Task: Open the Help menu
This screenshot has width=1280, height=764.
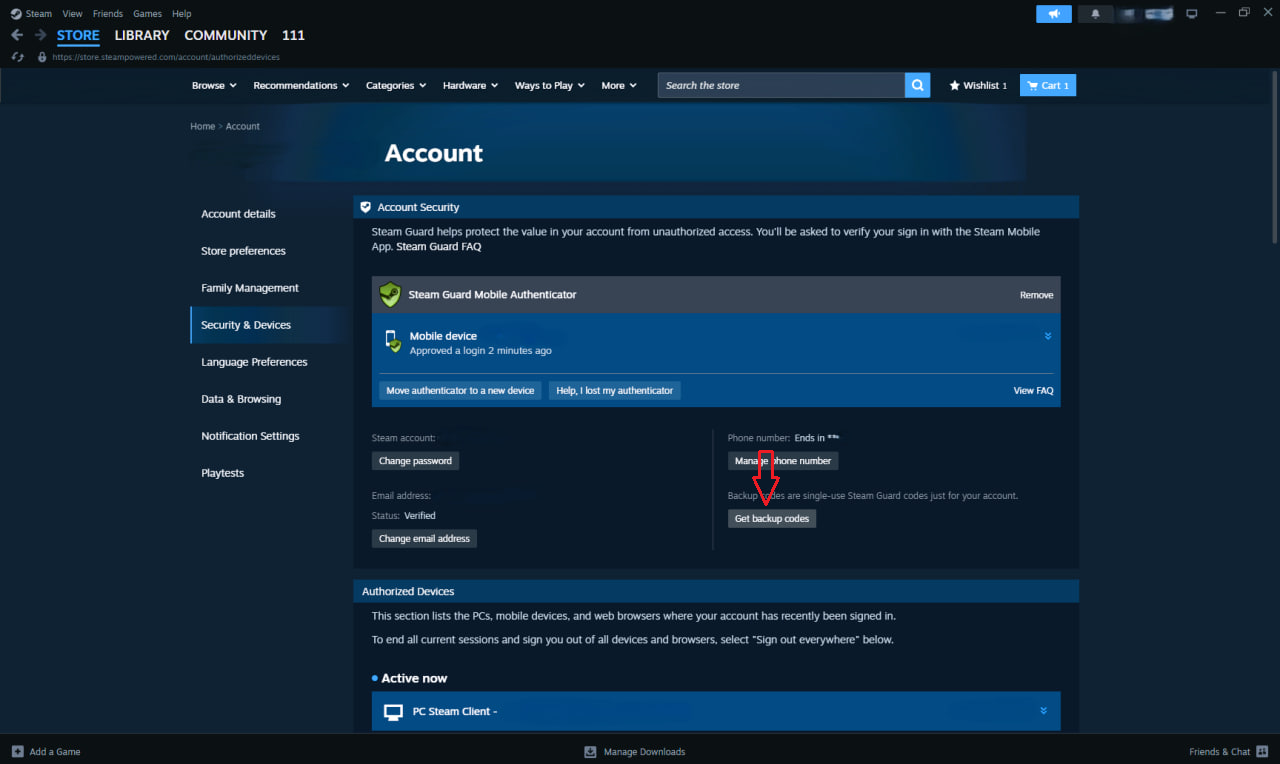Action: 181,14
